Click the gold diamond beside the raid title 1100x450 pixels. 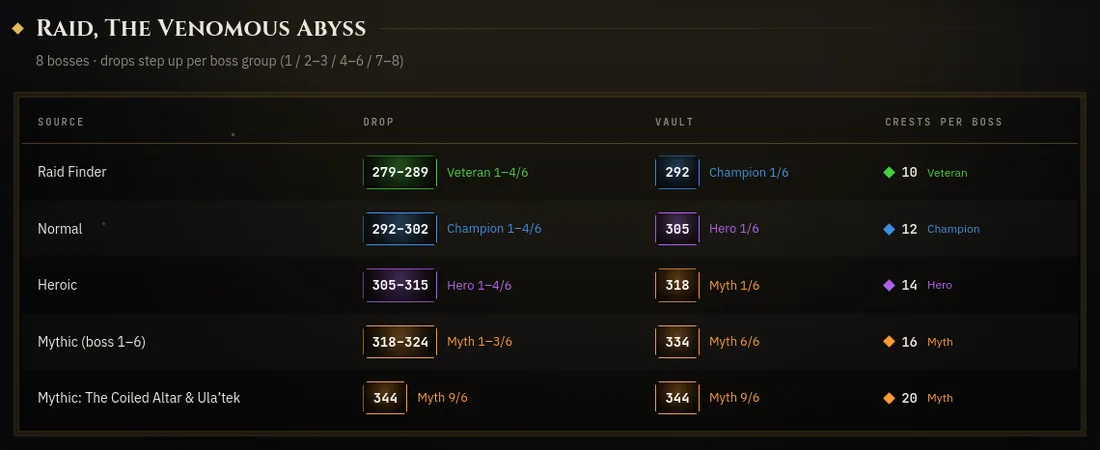point(19,29)
